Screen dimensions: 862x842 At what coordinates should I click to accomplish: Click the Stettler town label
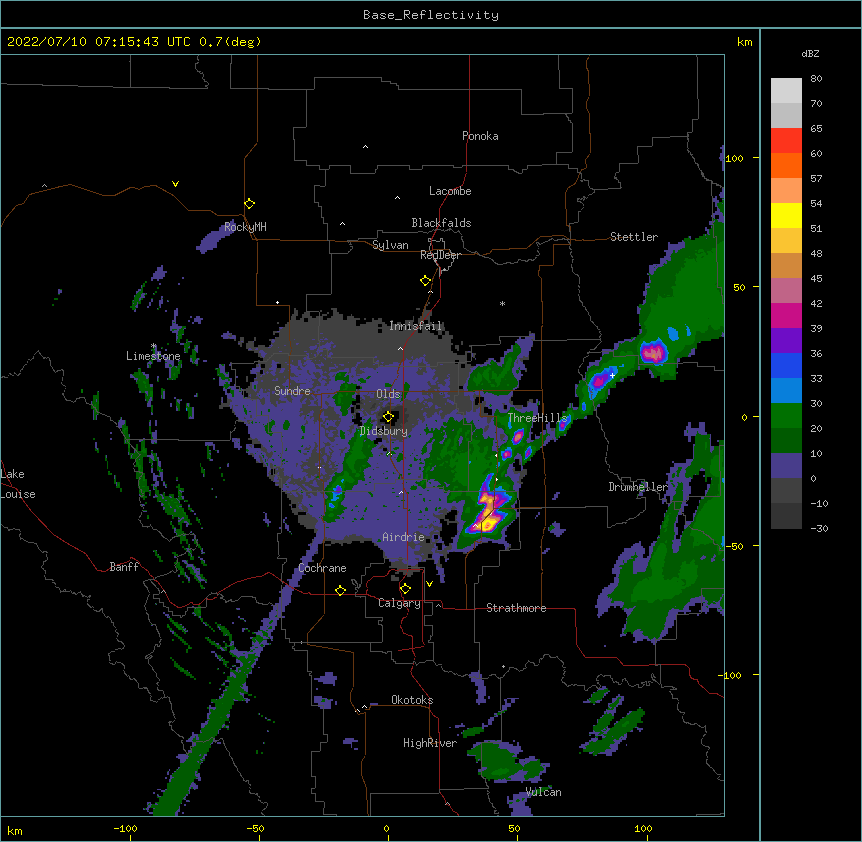click(634, 237)
